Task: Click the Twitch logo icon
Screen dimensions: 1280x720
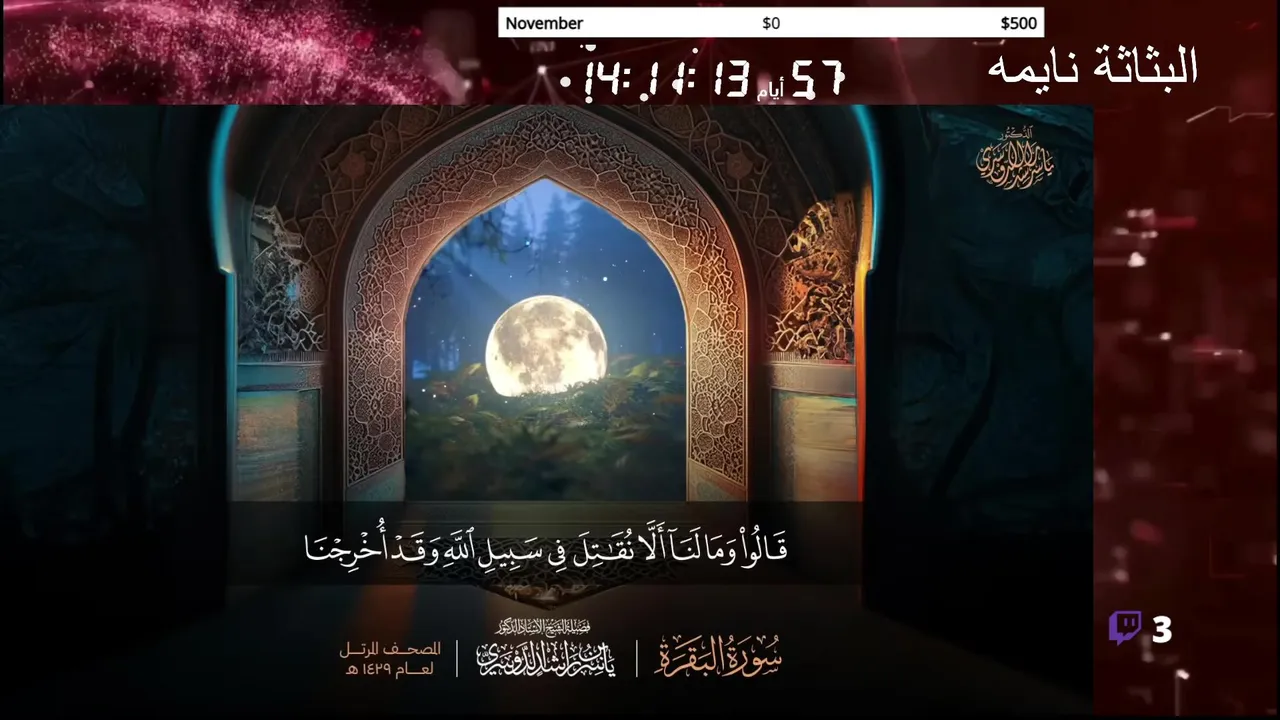Action: coord(1125,629)
